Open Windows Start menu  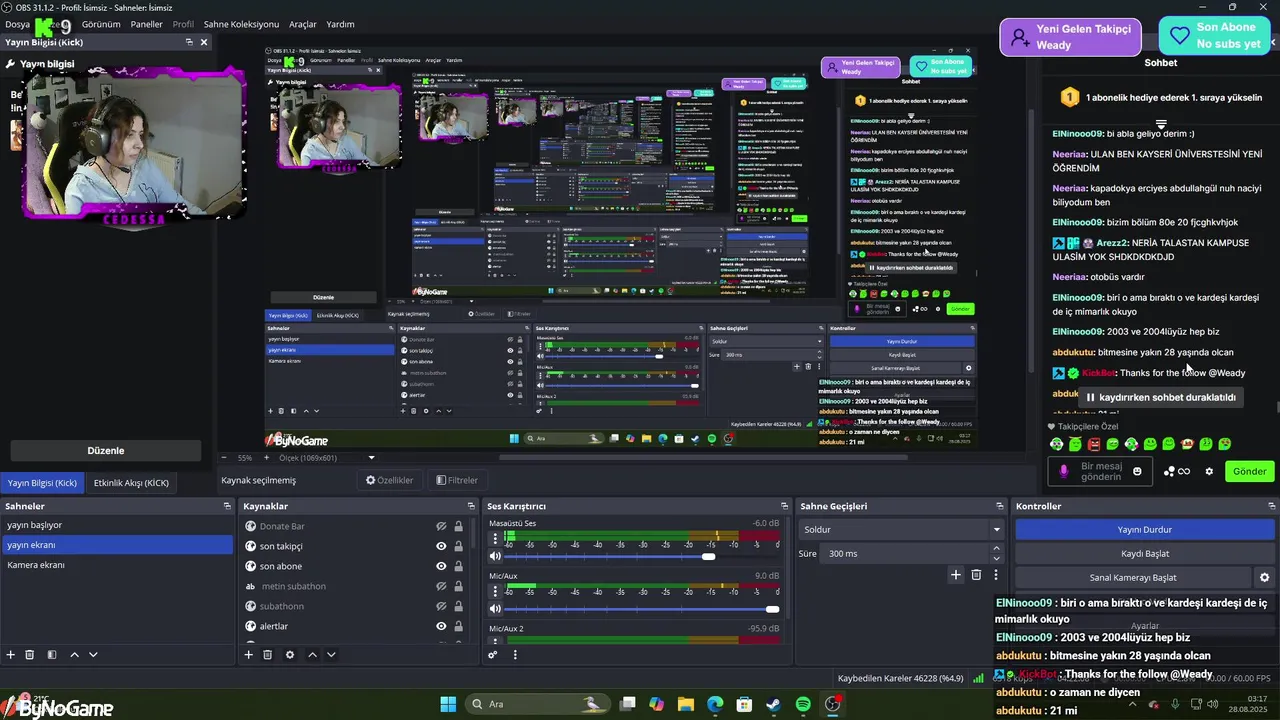[x=448, y=704]
